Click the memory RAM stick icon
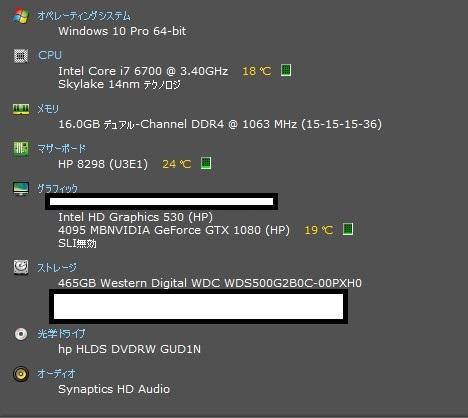Viewport: 468px width, 418px height. (x=21, y=109)
